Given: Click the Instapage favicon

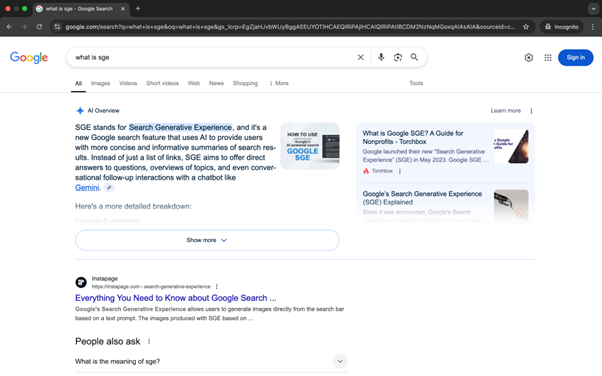Looking at the screenshot, I should click(81, 282).
